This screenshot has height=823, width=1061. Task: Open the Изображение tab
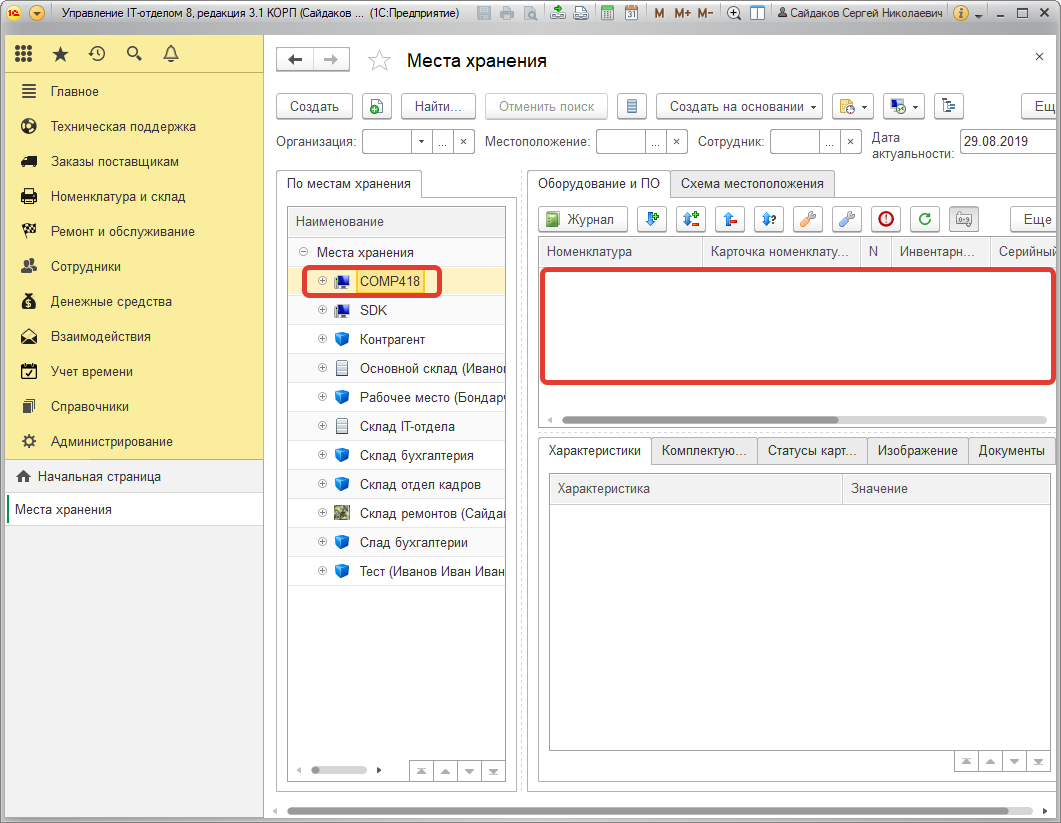point(918,451)
